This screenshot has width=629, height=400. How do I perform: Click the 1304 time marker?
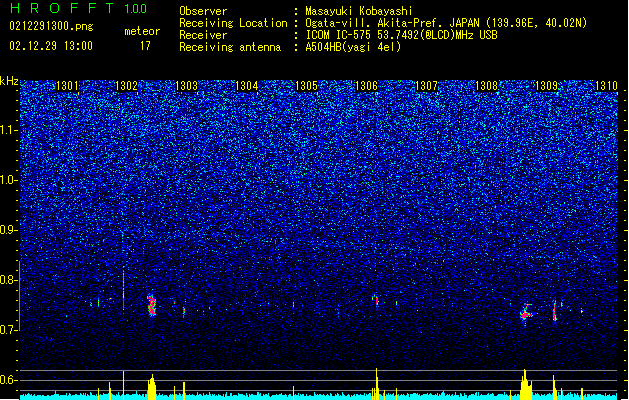[x=246, y=86]
